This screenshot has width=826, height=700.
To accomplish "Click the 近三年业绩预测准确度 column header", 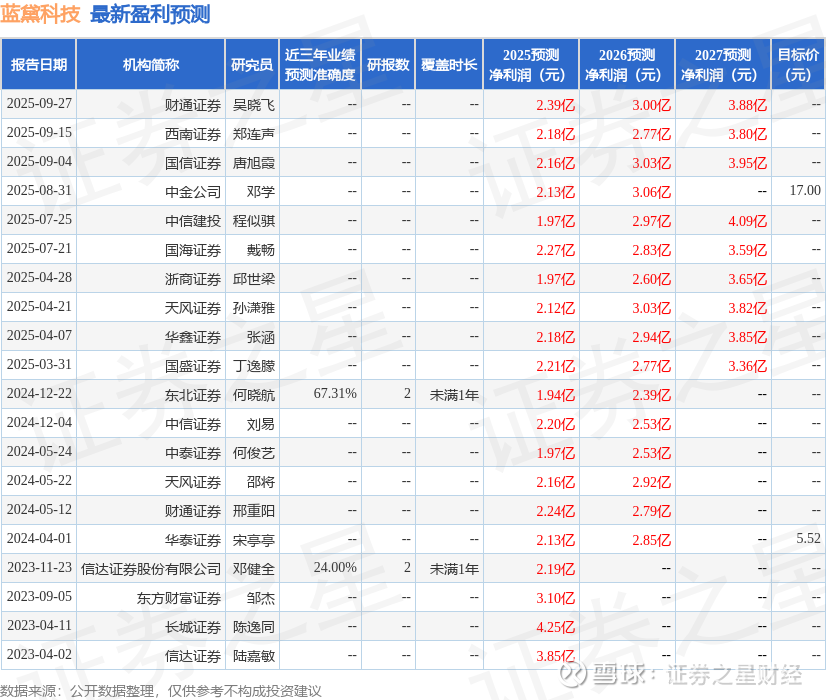I will pyautogui.click(x=320, y=64).
